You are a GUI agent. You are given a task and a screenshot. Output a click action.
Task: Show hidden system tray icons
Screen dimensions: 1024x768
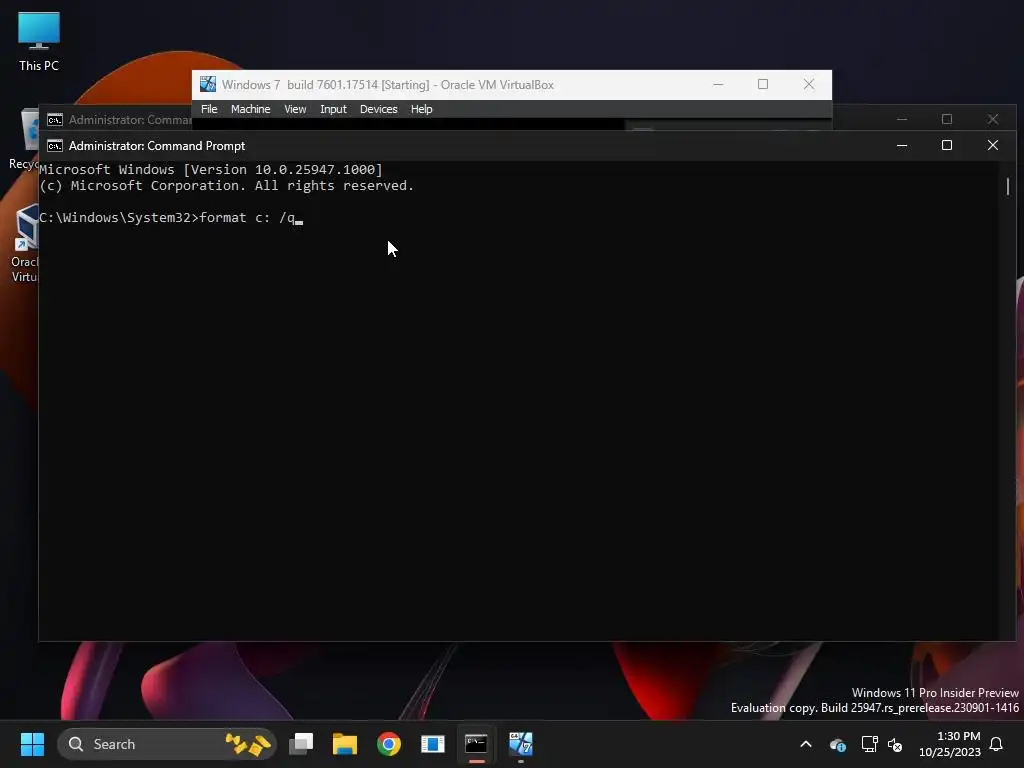806,744
